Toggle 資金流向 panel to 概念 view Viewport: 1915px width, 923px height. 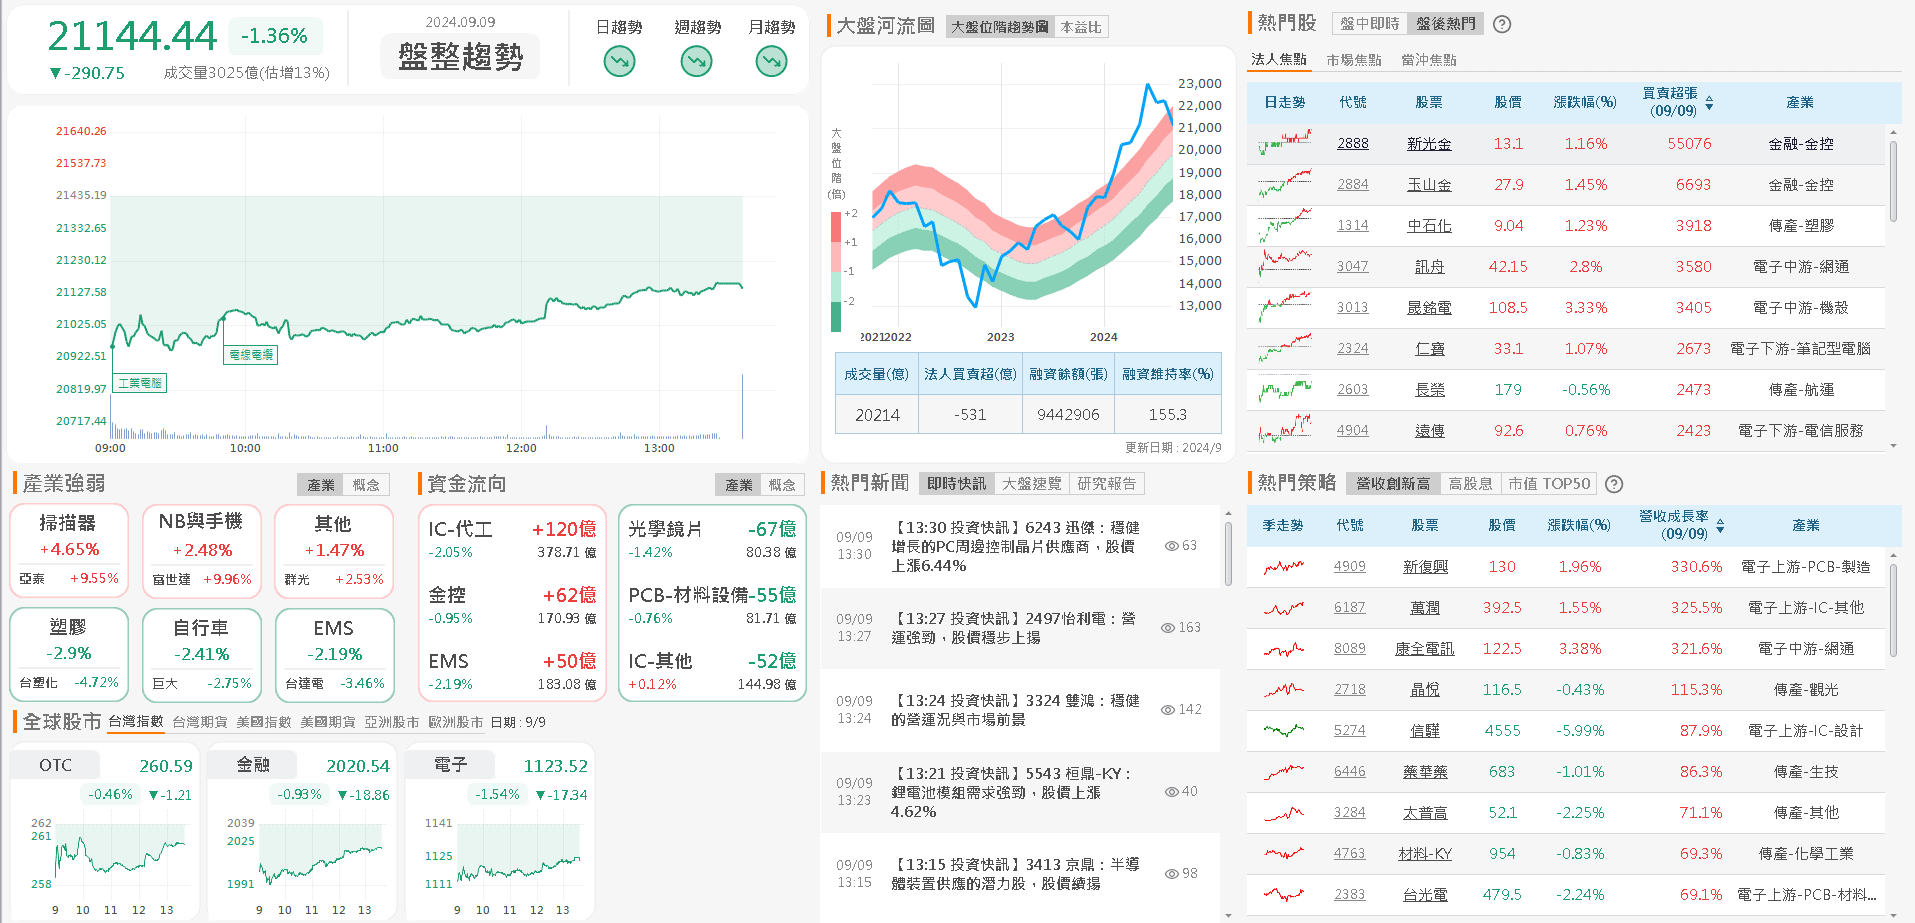(x=782, y=485)
